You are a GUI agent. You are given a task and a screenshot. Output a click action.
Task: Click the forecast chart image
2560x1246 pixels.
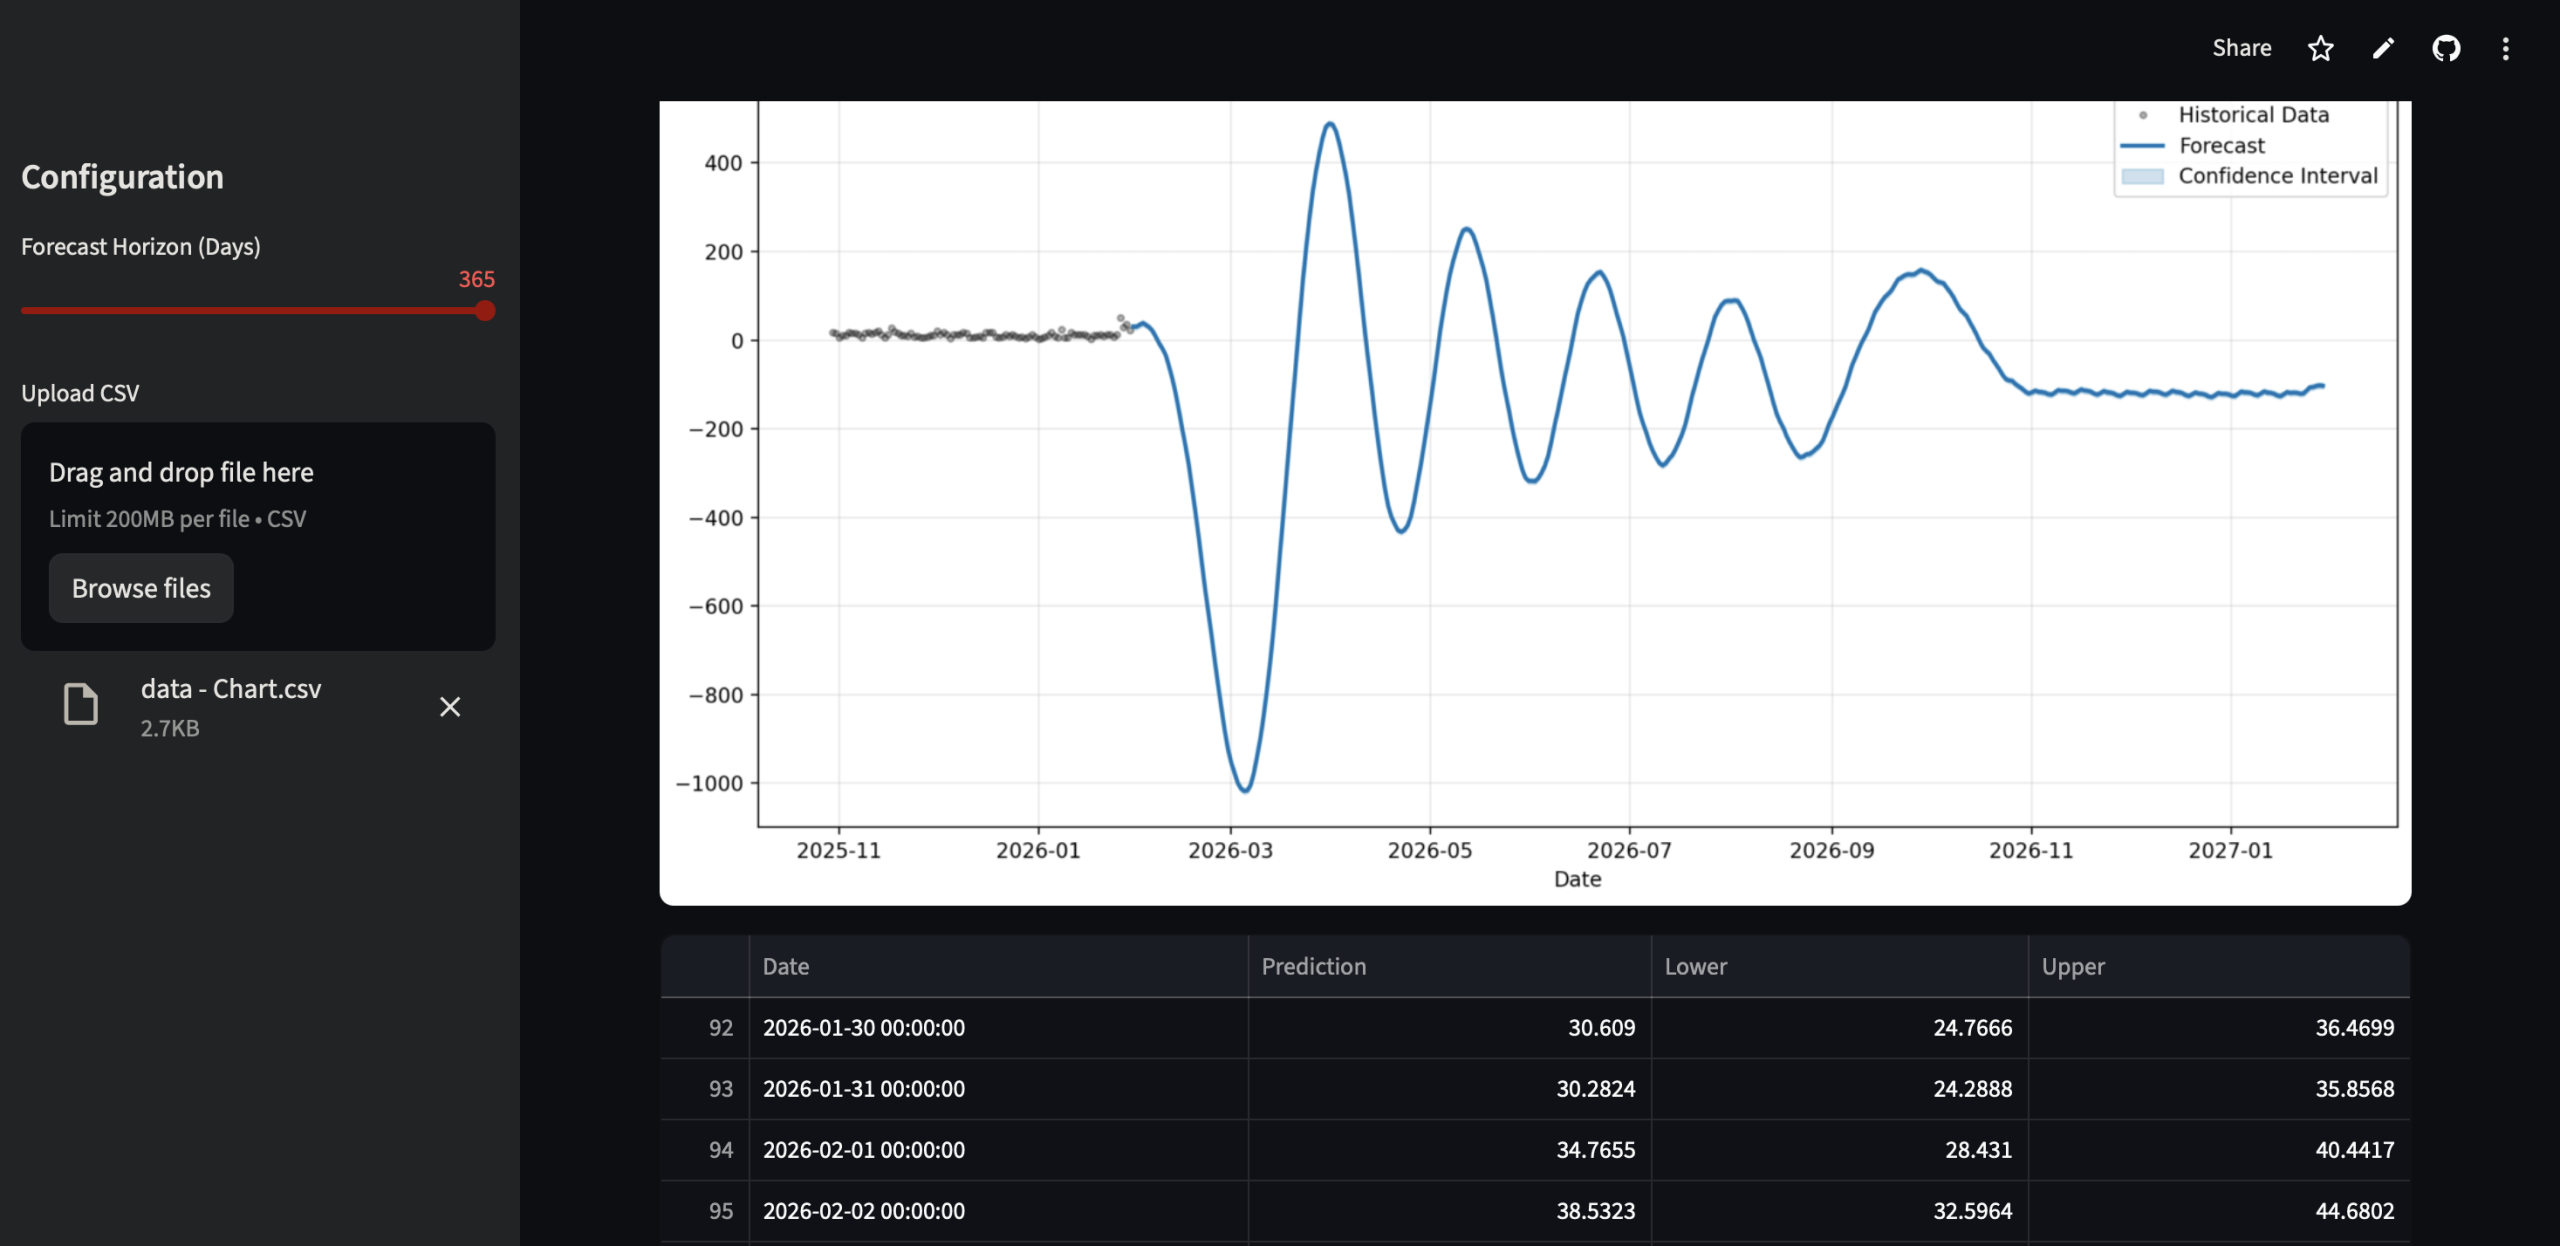1534,500
